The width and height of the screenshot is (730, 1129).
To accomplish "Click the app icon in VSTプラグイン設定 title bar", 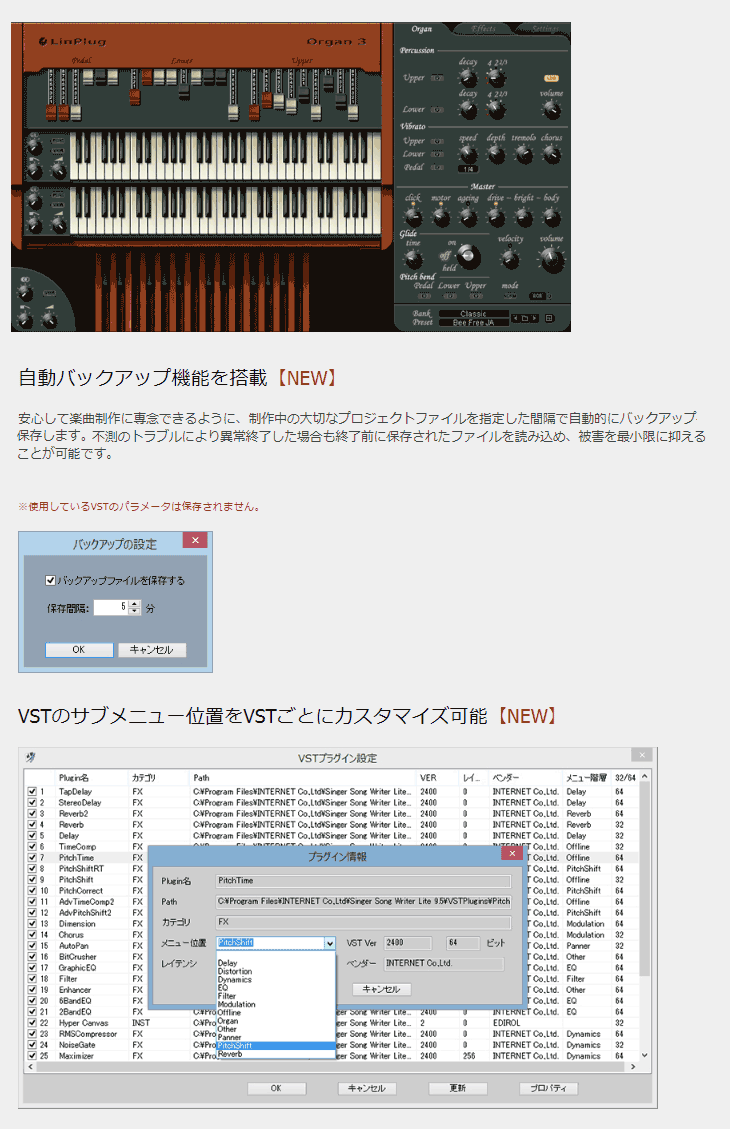I will click(x=30, y=757).
